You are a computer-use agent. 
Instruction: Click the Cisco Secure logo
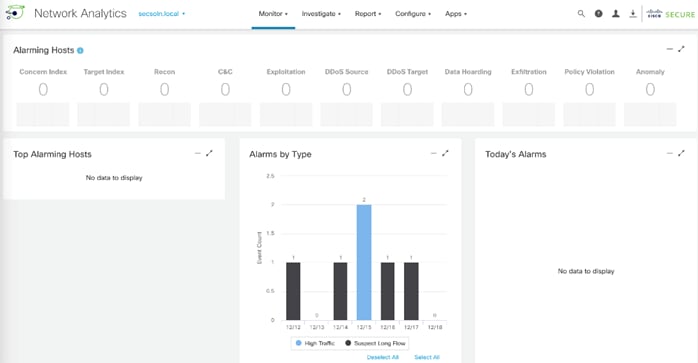pos(670,14)
